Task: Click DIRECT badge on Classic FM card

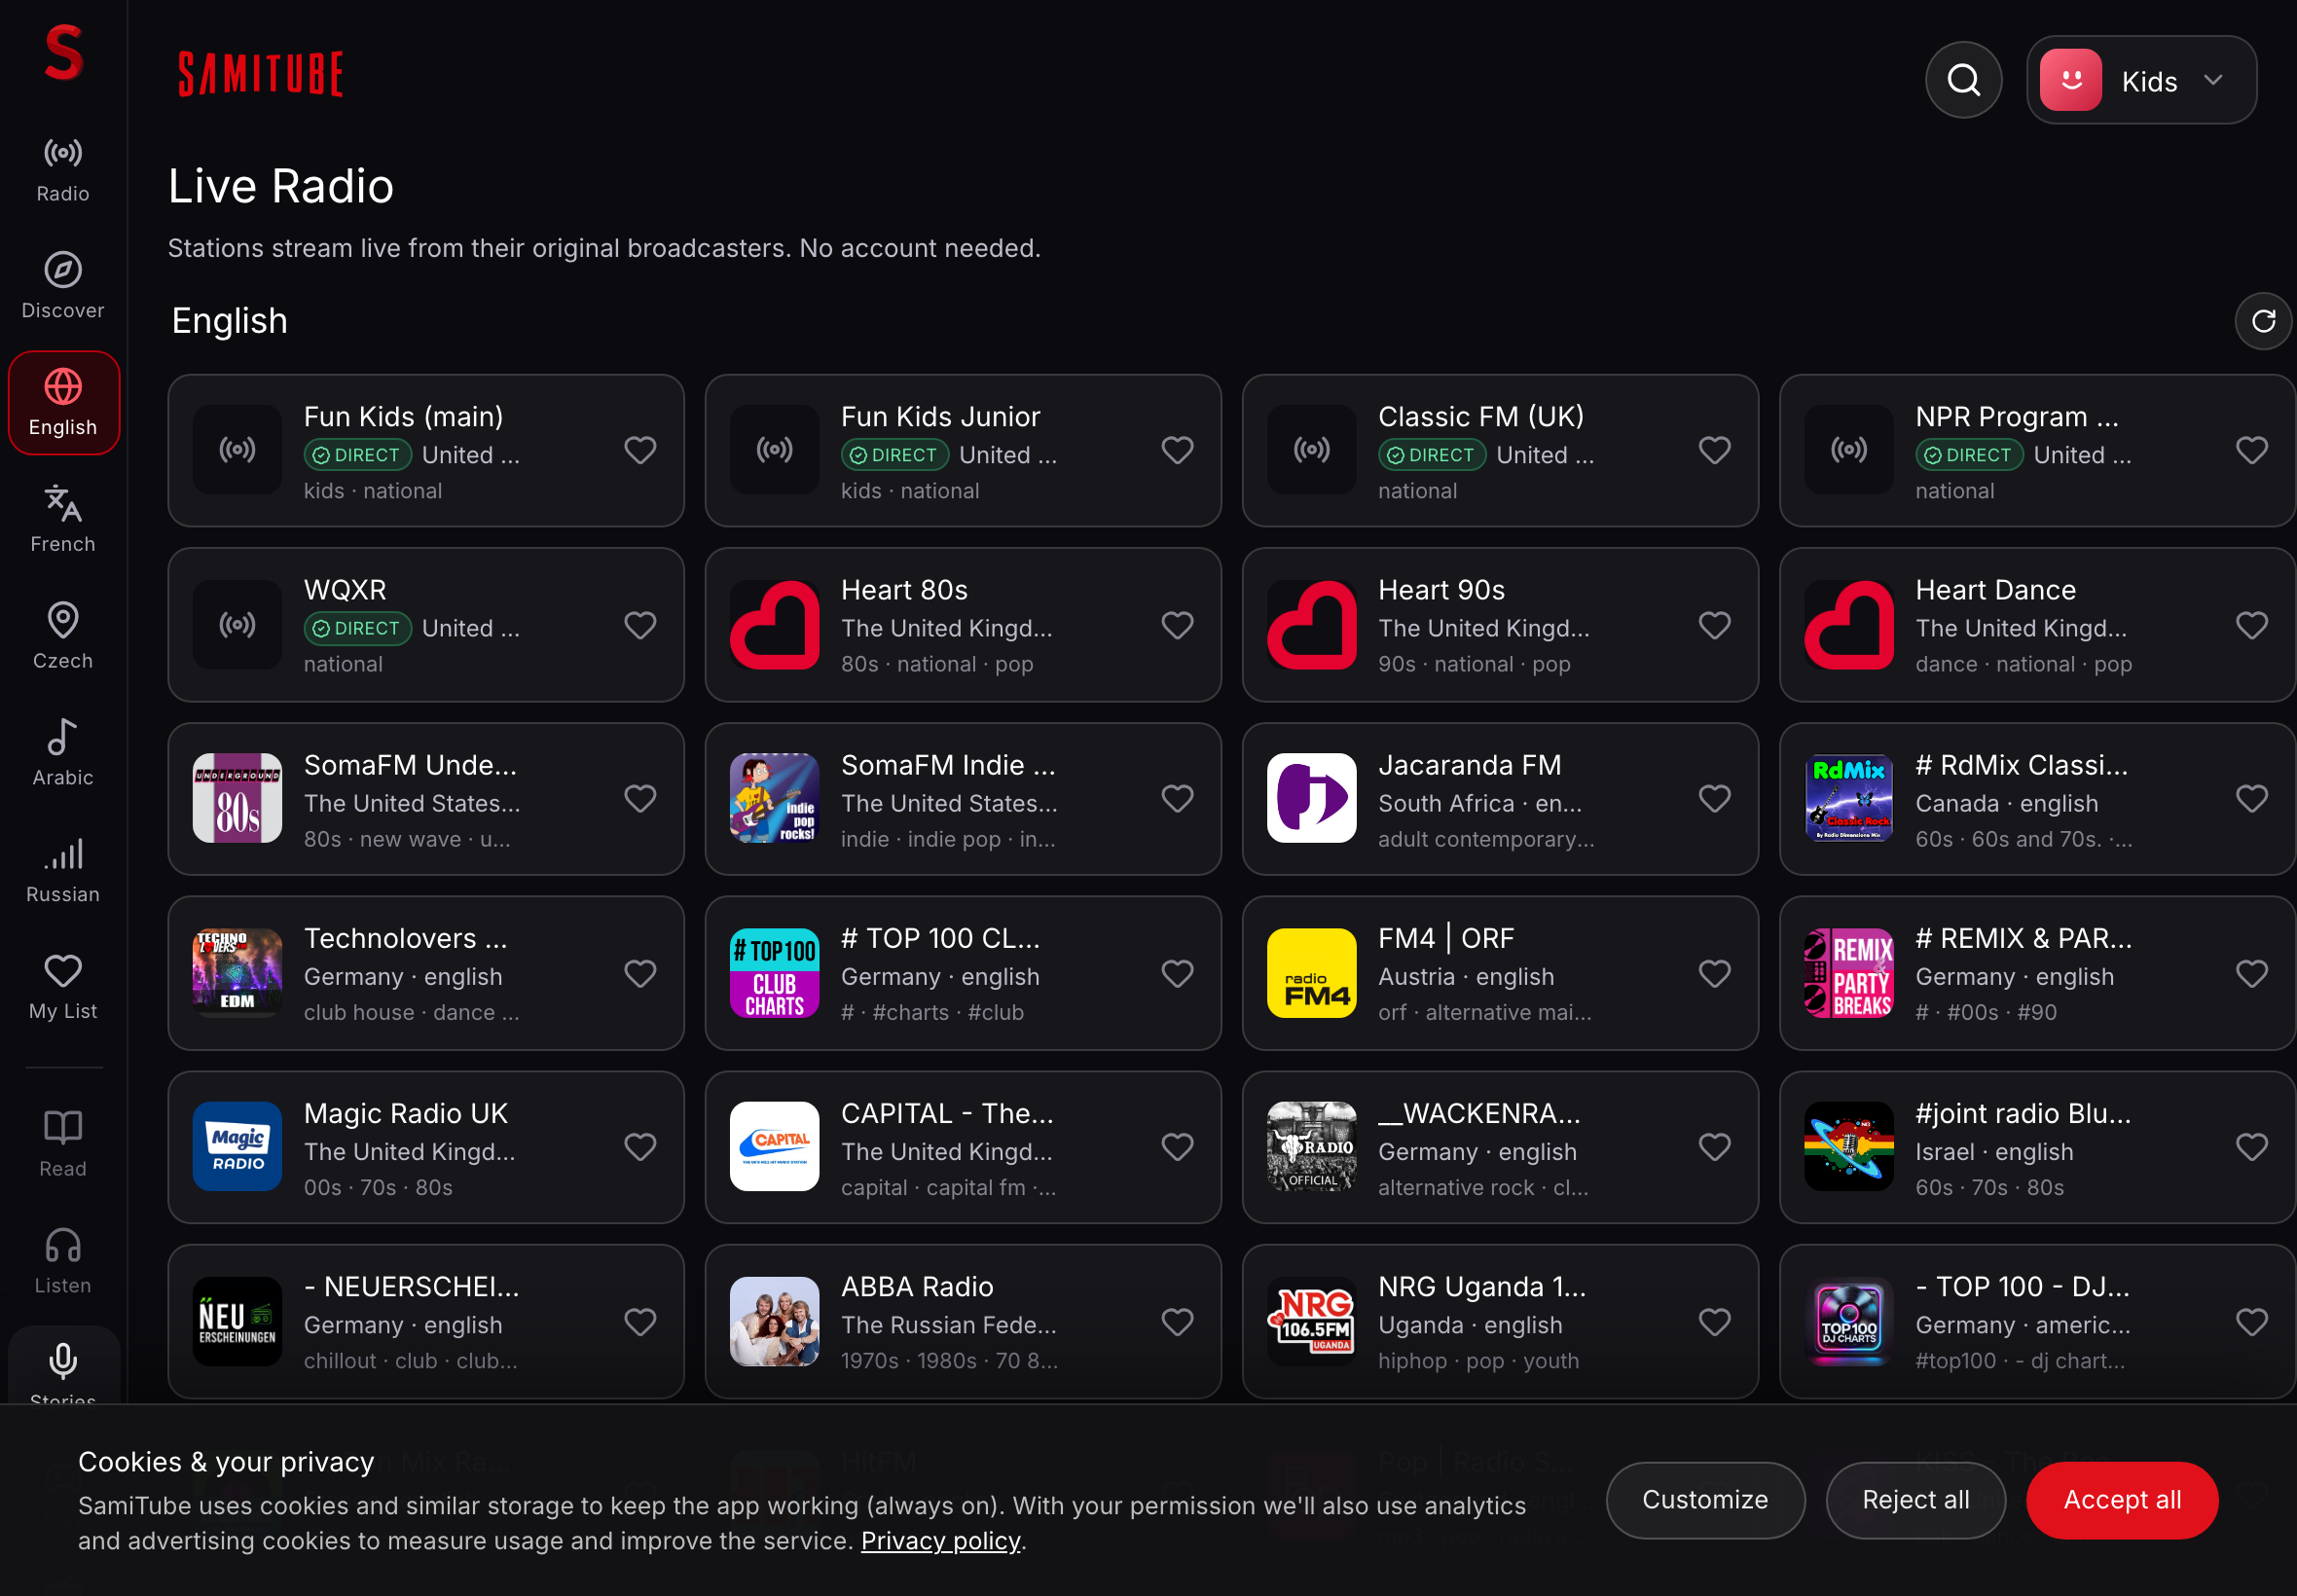Action: (x=1431, y=455)
